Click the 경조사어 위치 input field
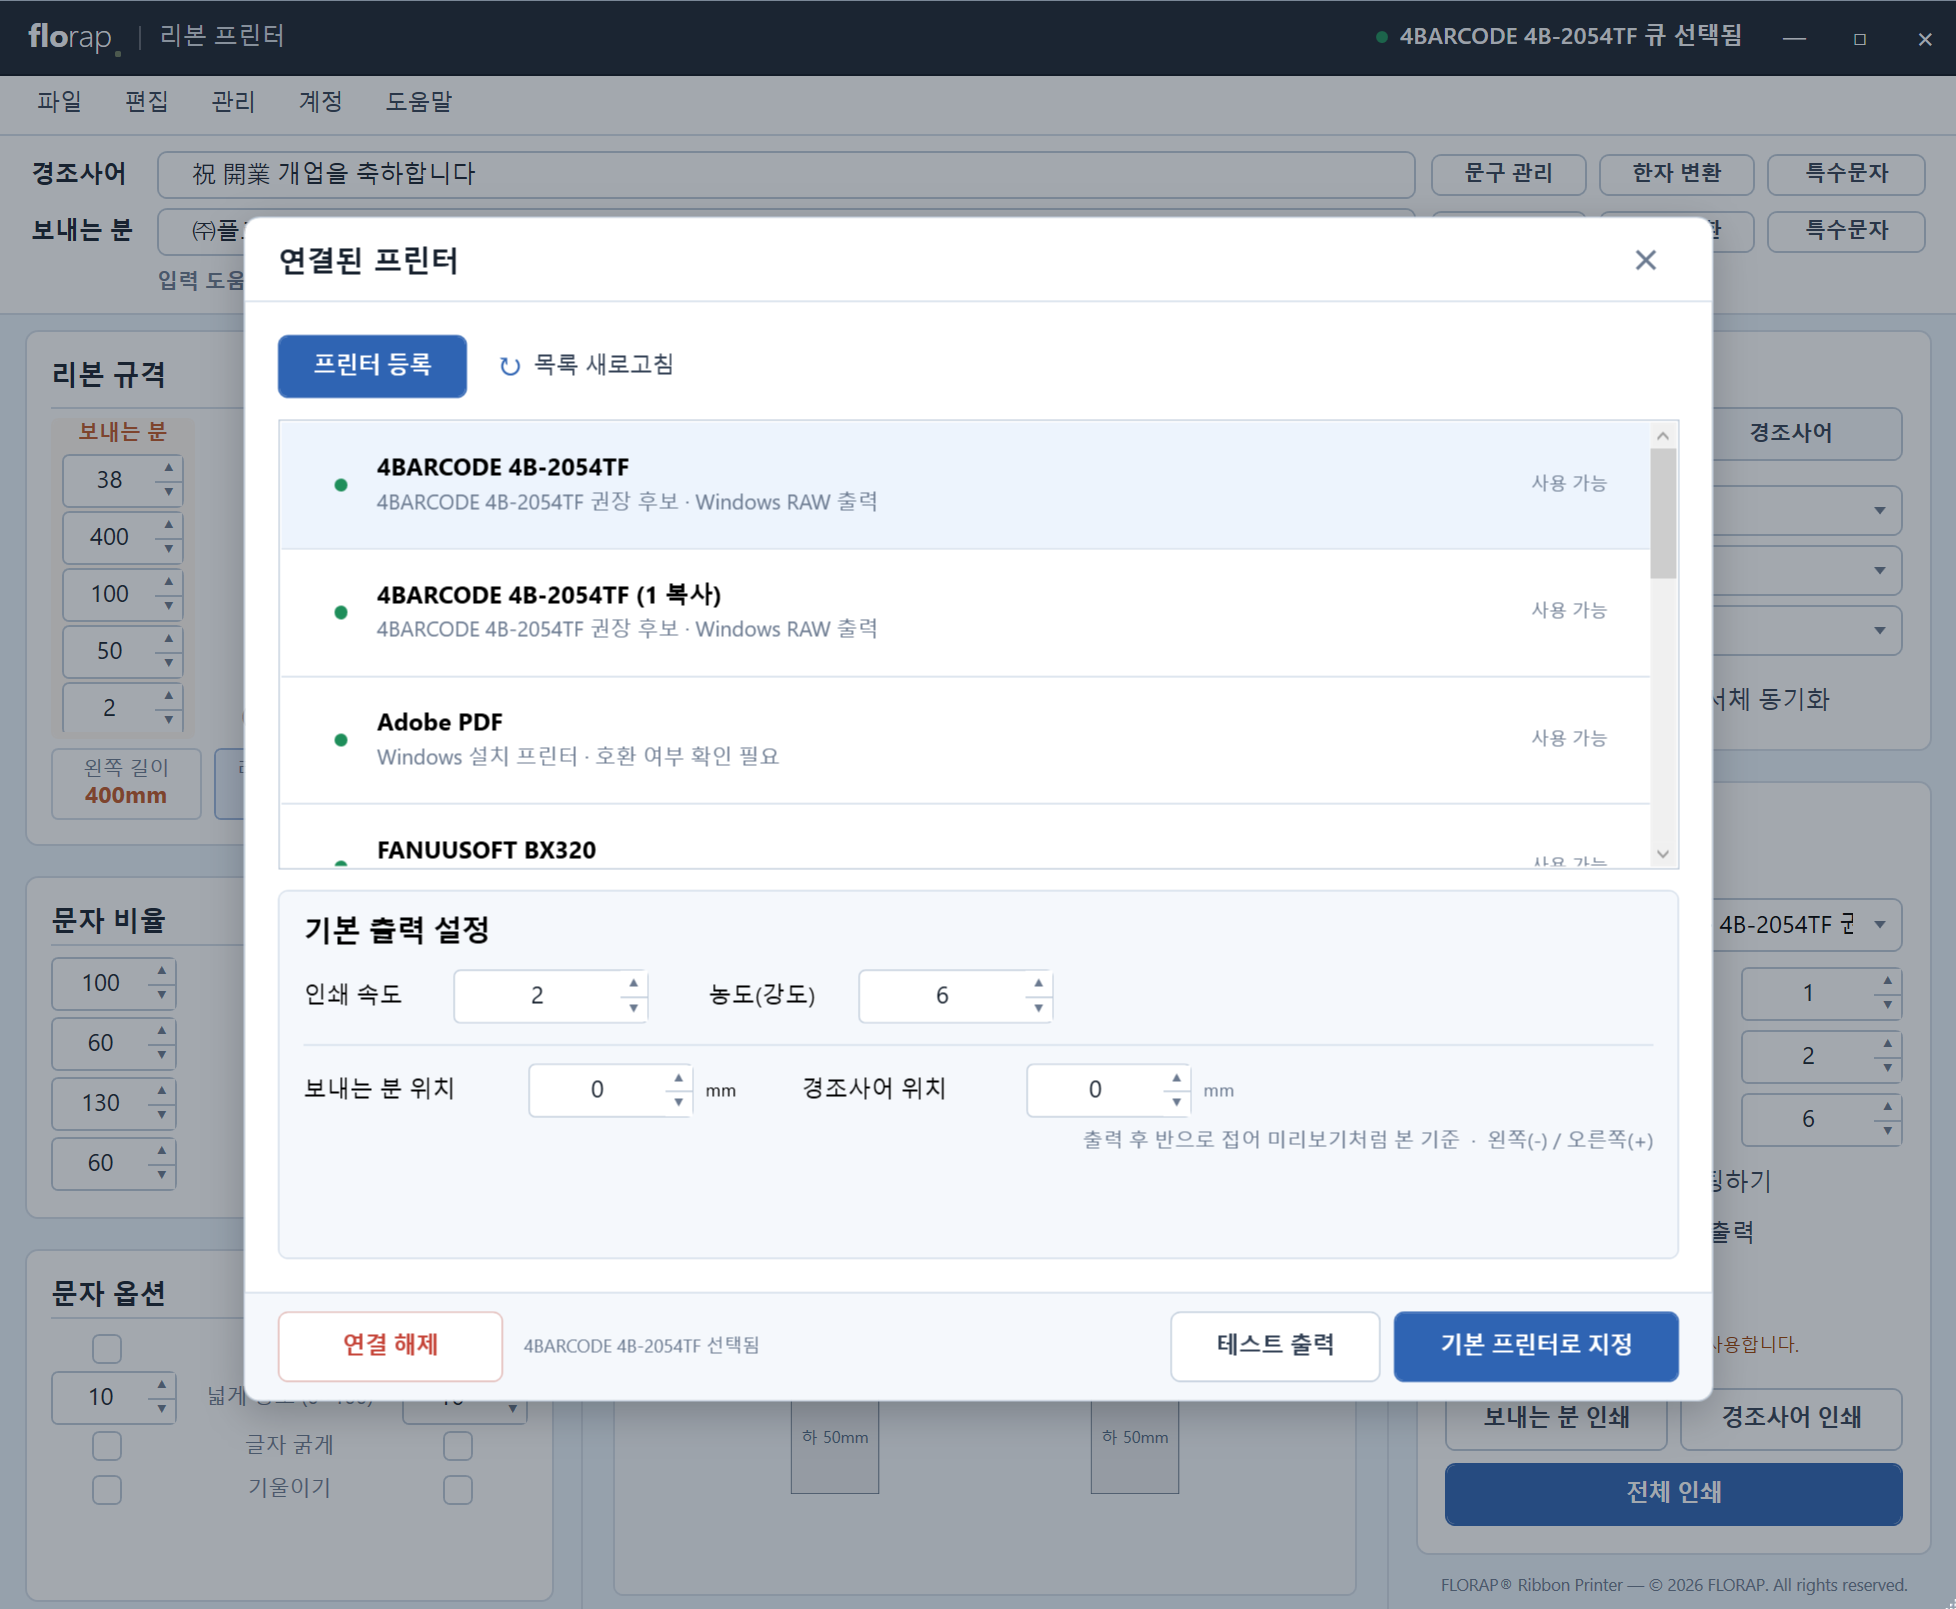This screenshot has height=1609, width=1956. pos(1096,1090)
